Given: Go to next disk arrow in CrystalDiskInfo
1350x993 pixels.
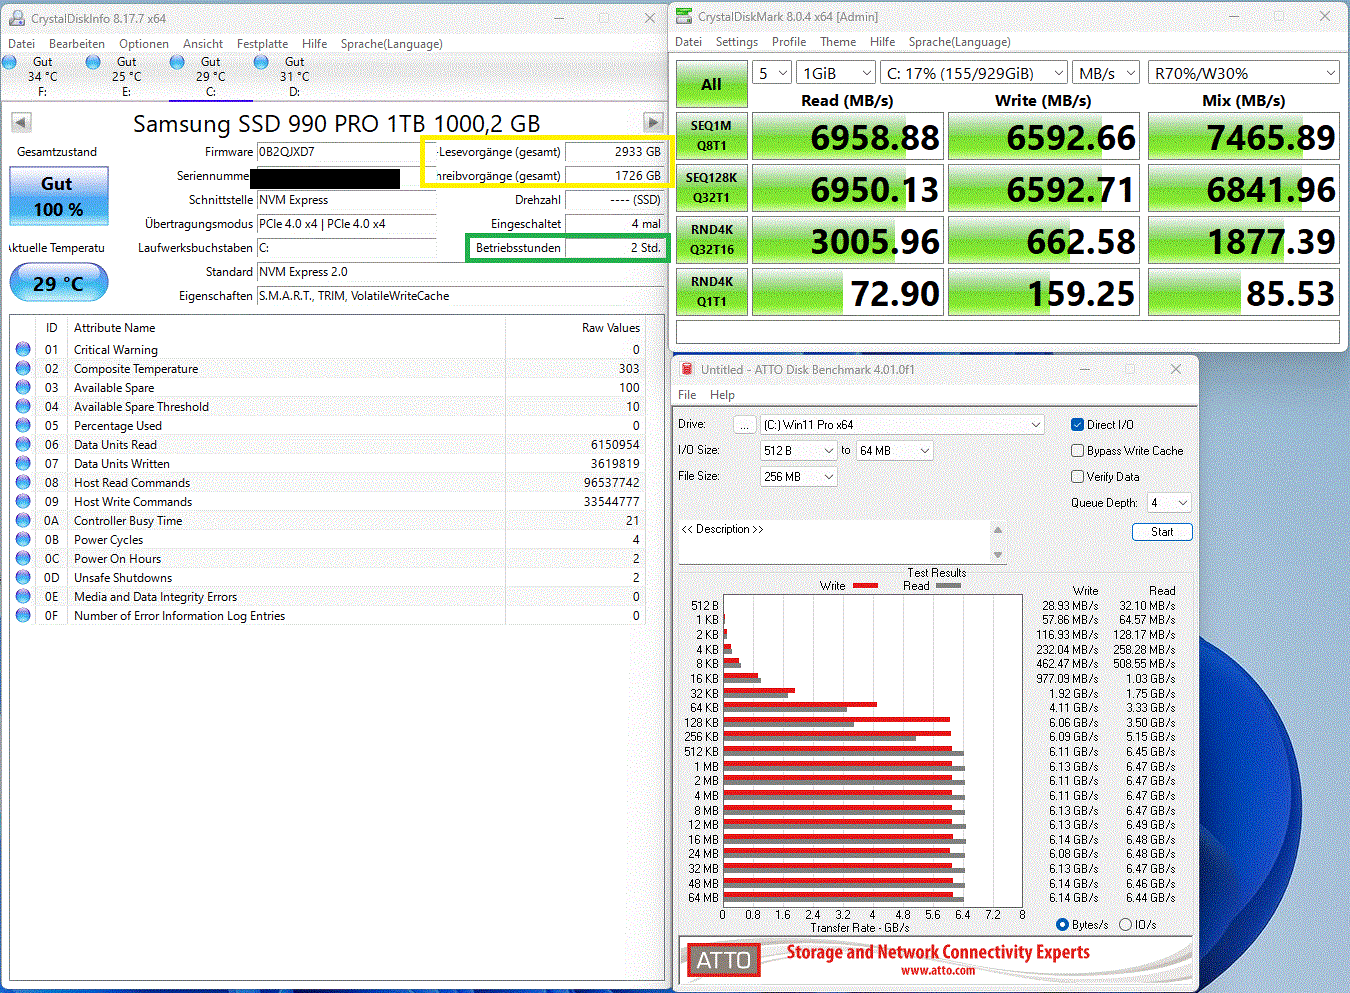Looking at the screenshot, I should coord(653,123).
